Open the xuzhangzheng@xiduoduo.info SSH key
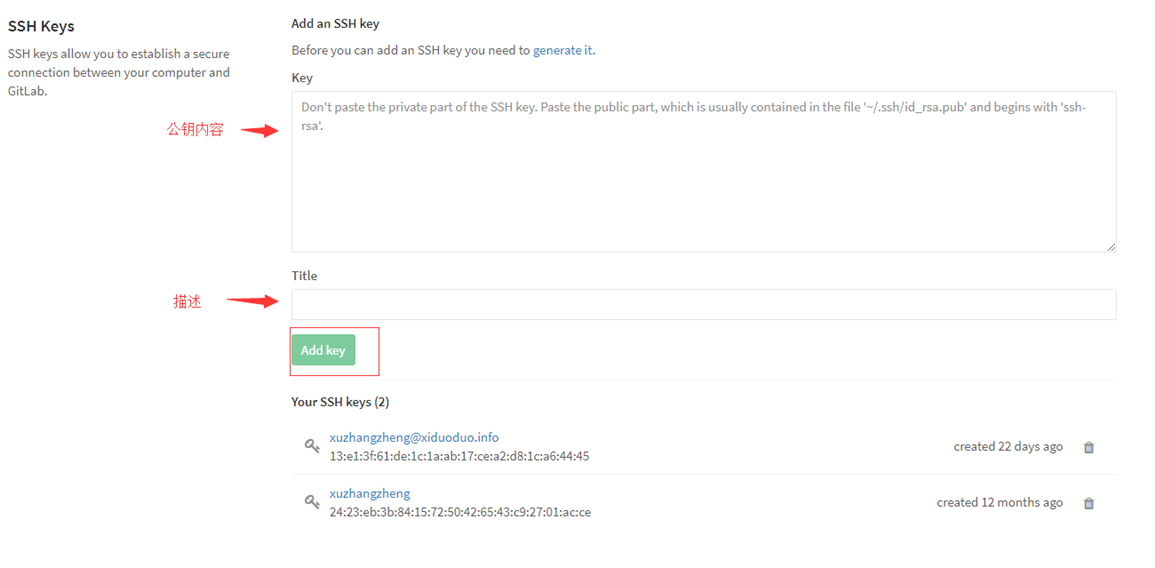Screen dimensions: 1155x568 tap(414, 438)
